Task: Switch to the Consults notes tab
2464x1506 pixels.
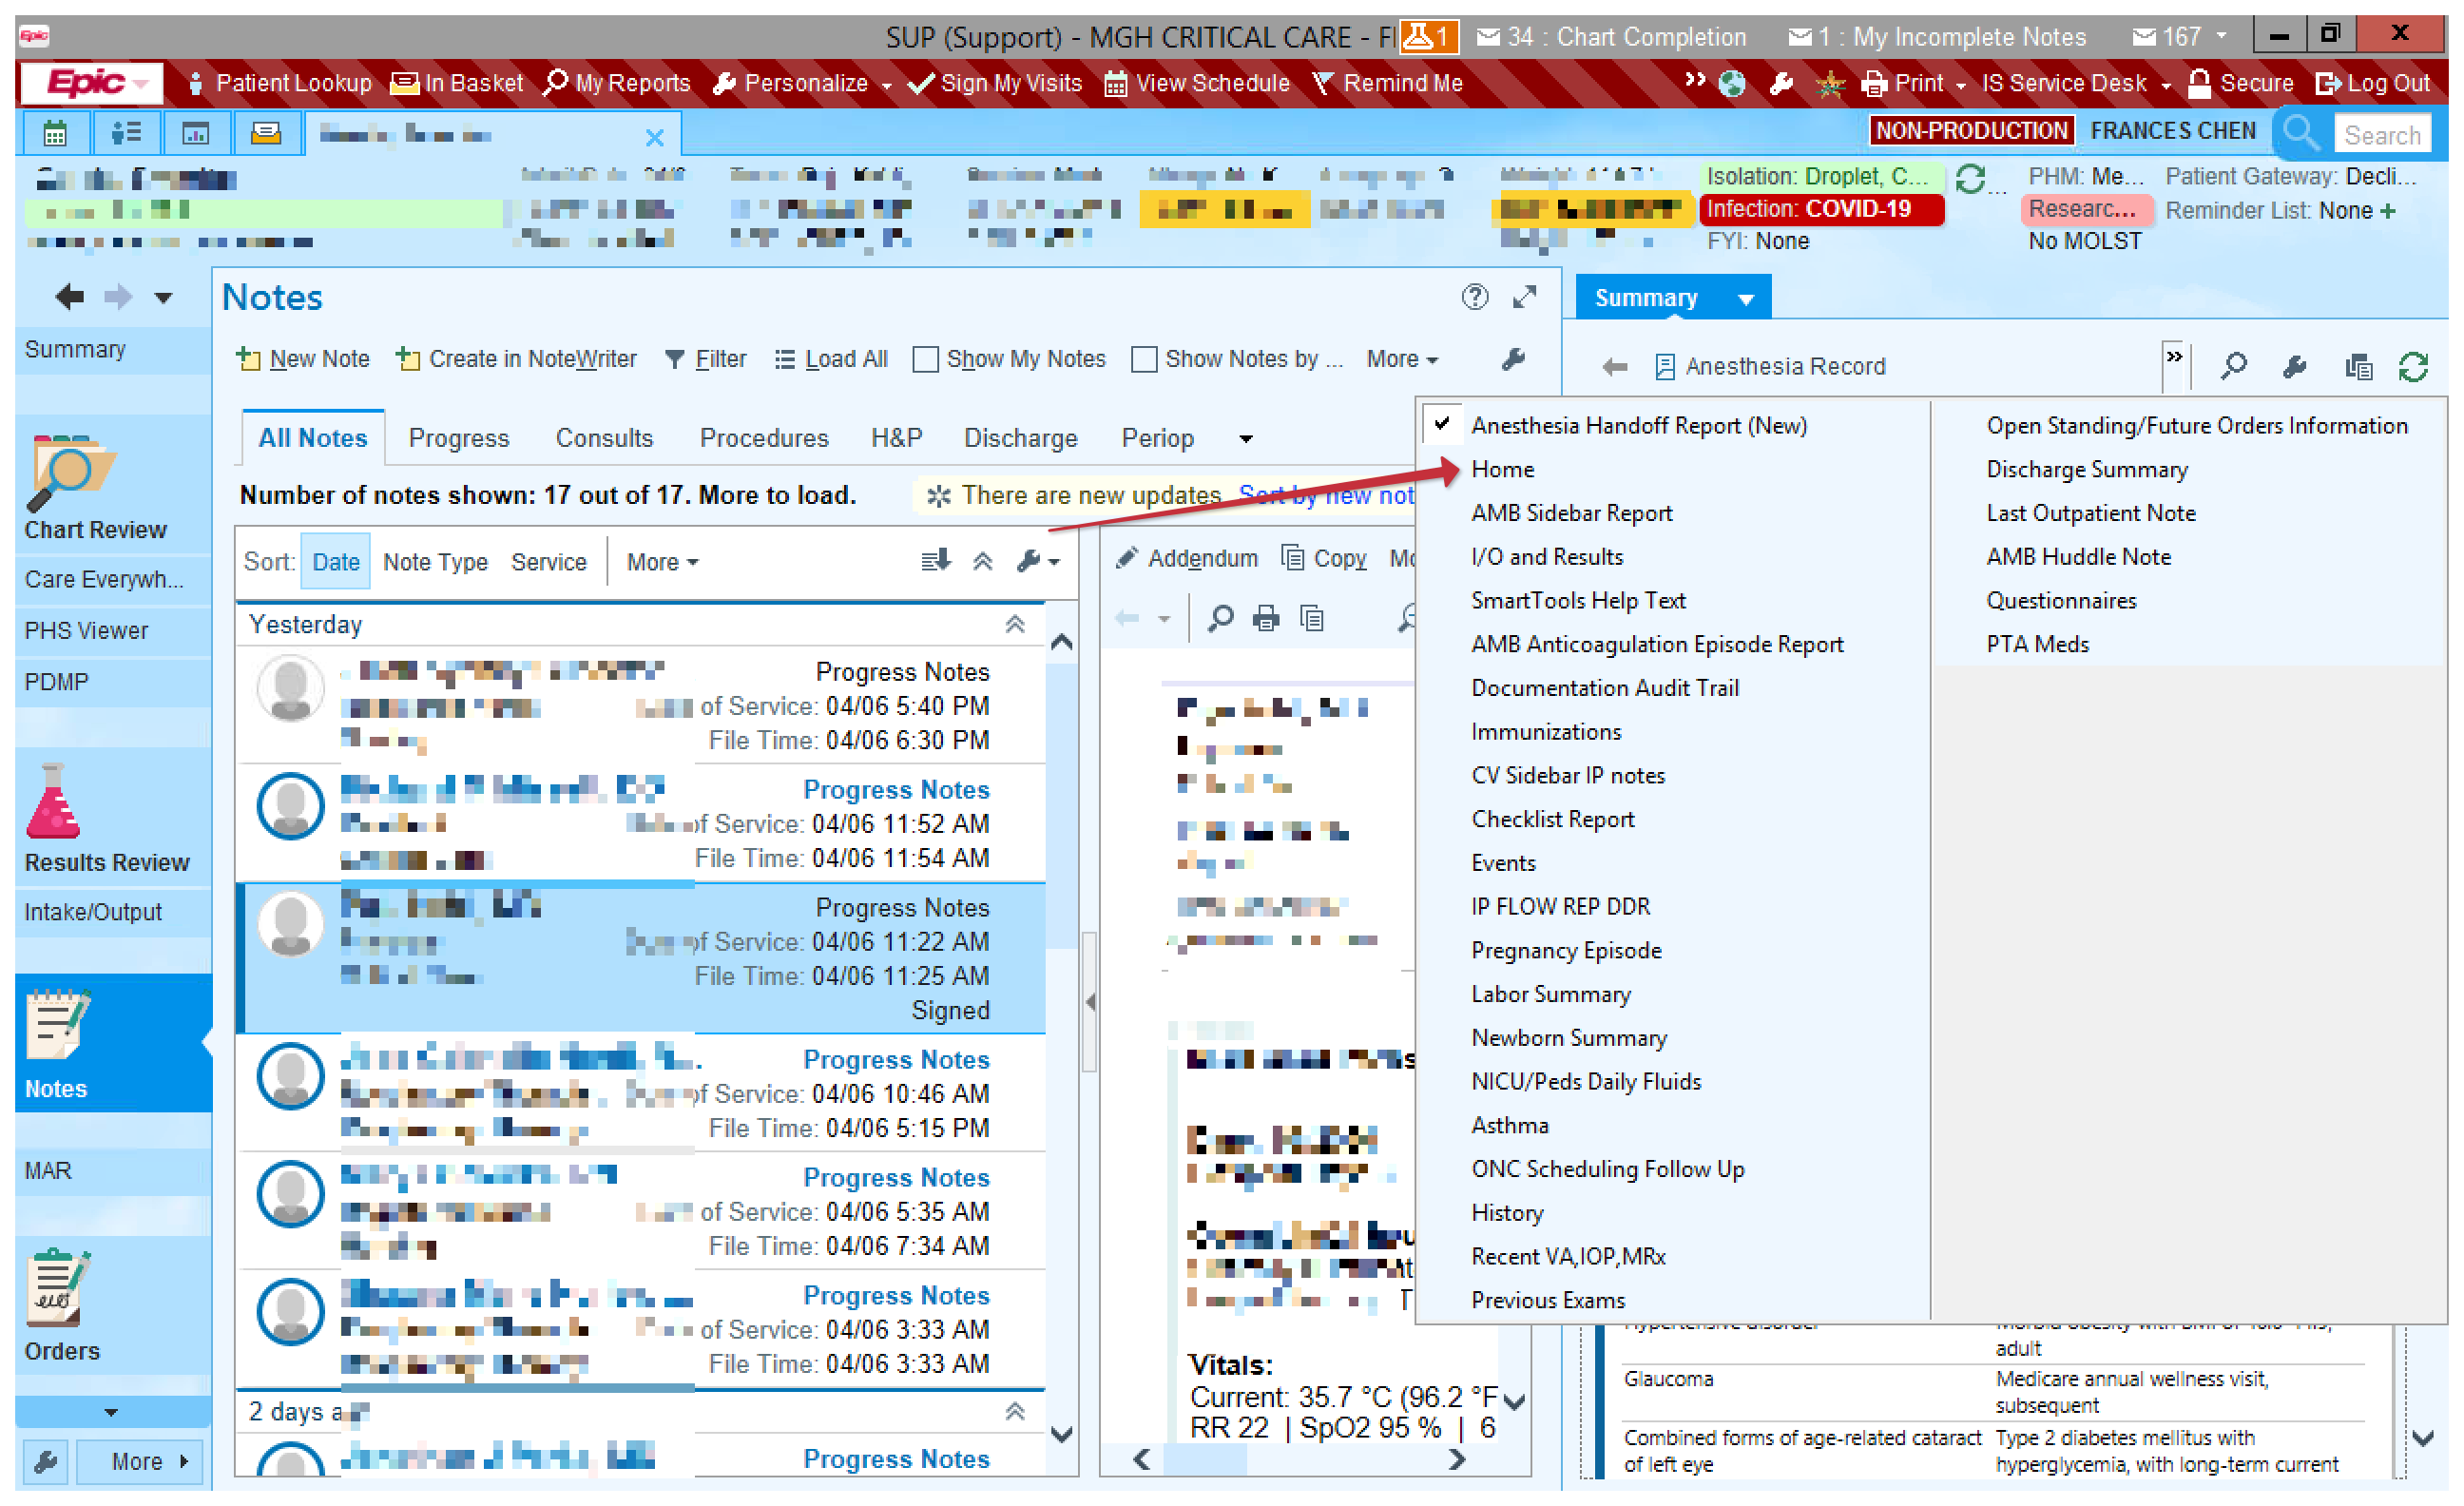Action: pos(603,438)
